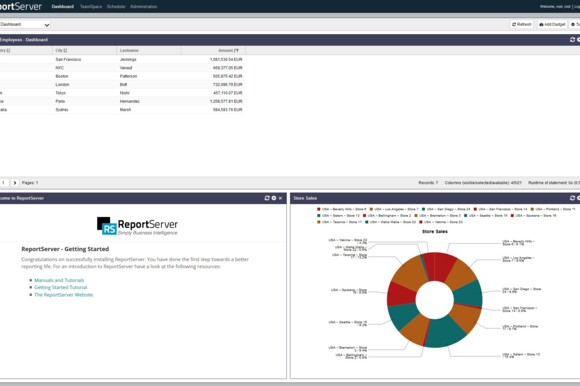This screenshot has width=580, height=386.
Task: Switch to the Administration module
Action: [144, 7]
